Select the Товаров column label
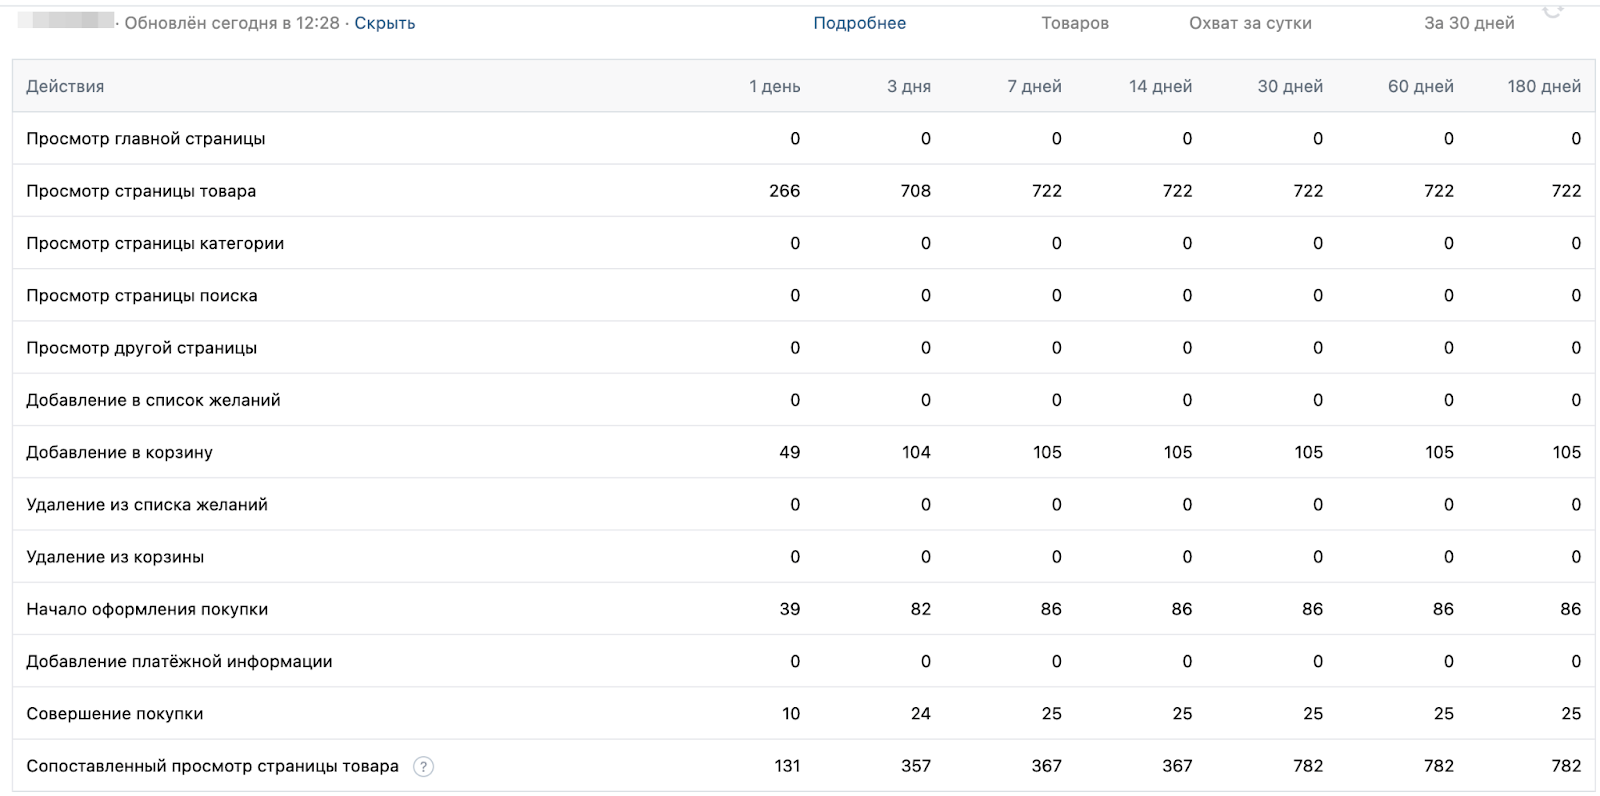This screenshot has width=1600, height=796. click(x=1075, y=23)
